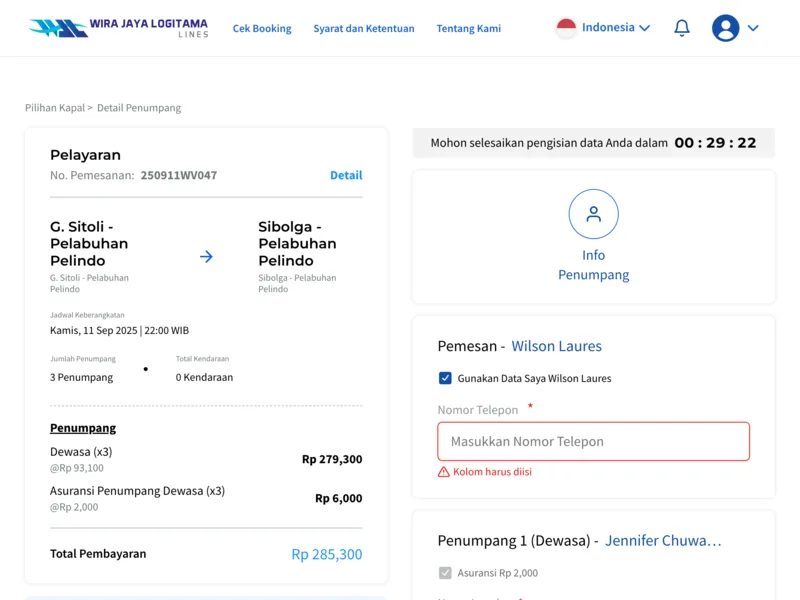800x600 pixels.
Task: Click the Info Penumpang person icon
Action: pyautogui.click(x=593, y=214)
